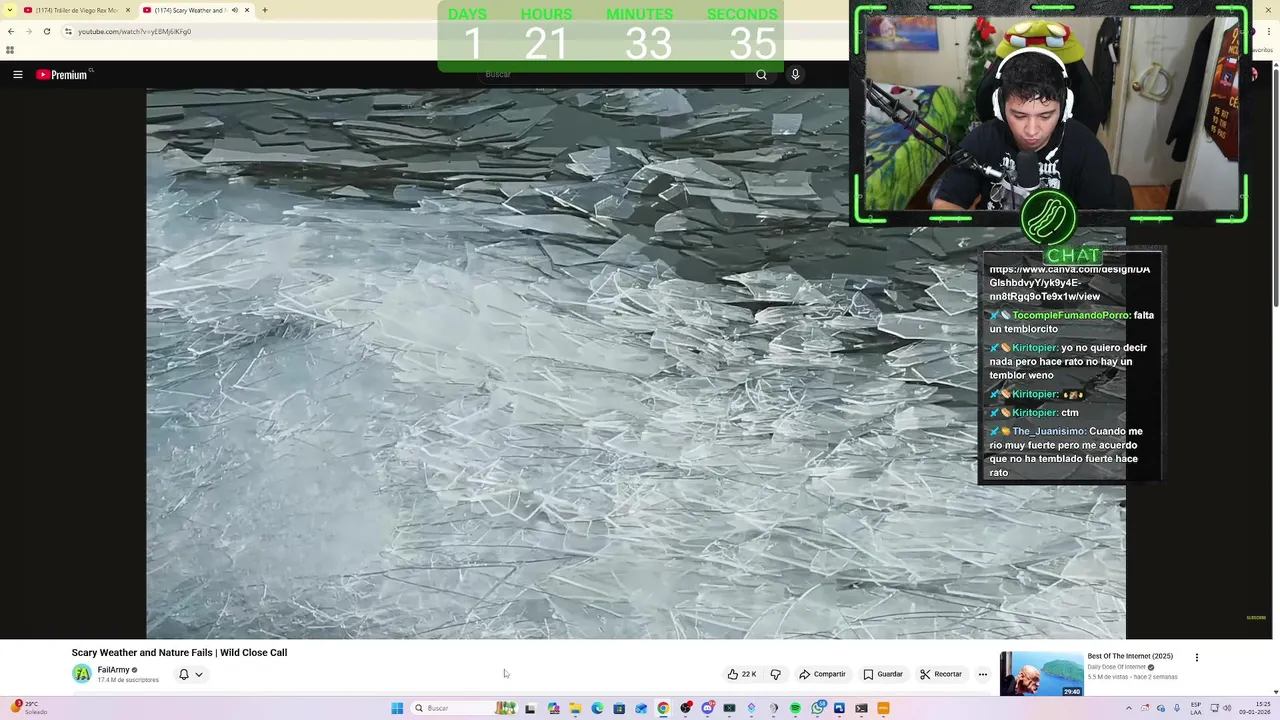1280x720 pixels.
Task: Reload the page with the refresh icon
Action: coord(46,31)
